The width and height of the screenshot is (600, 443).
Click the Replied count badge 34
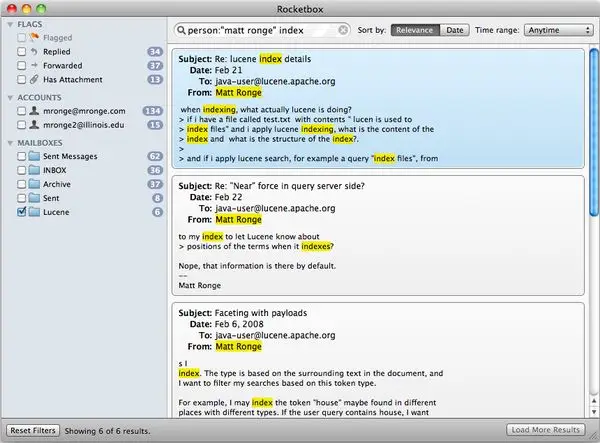(x=155, y=52)
